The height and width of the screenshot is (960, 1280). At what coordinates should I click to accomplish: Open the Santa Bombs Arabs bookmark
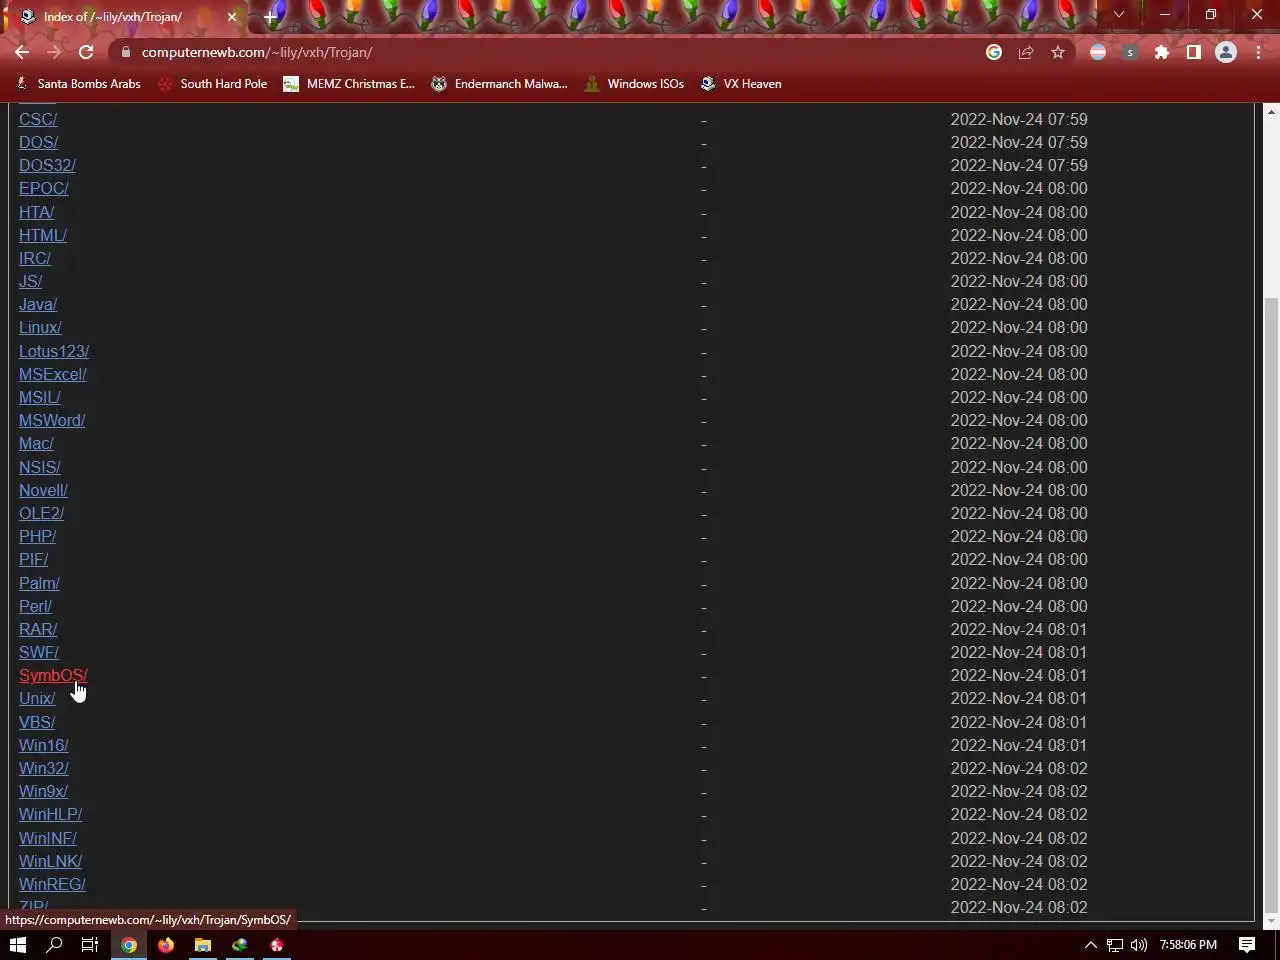(78, 84)
